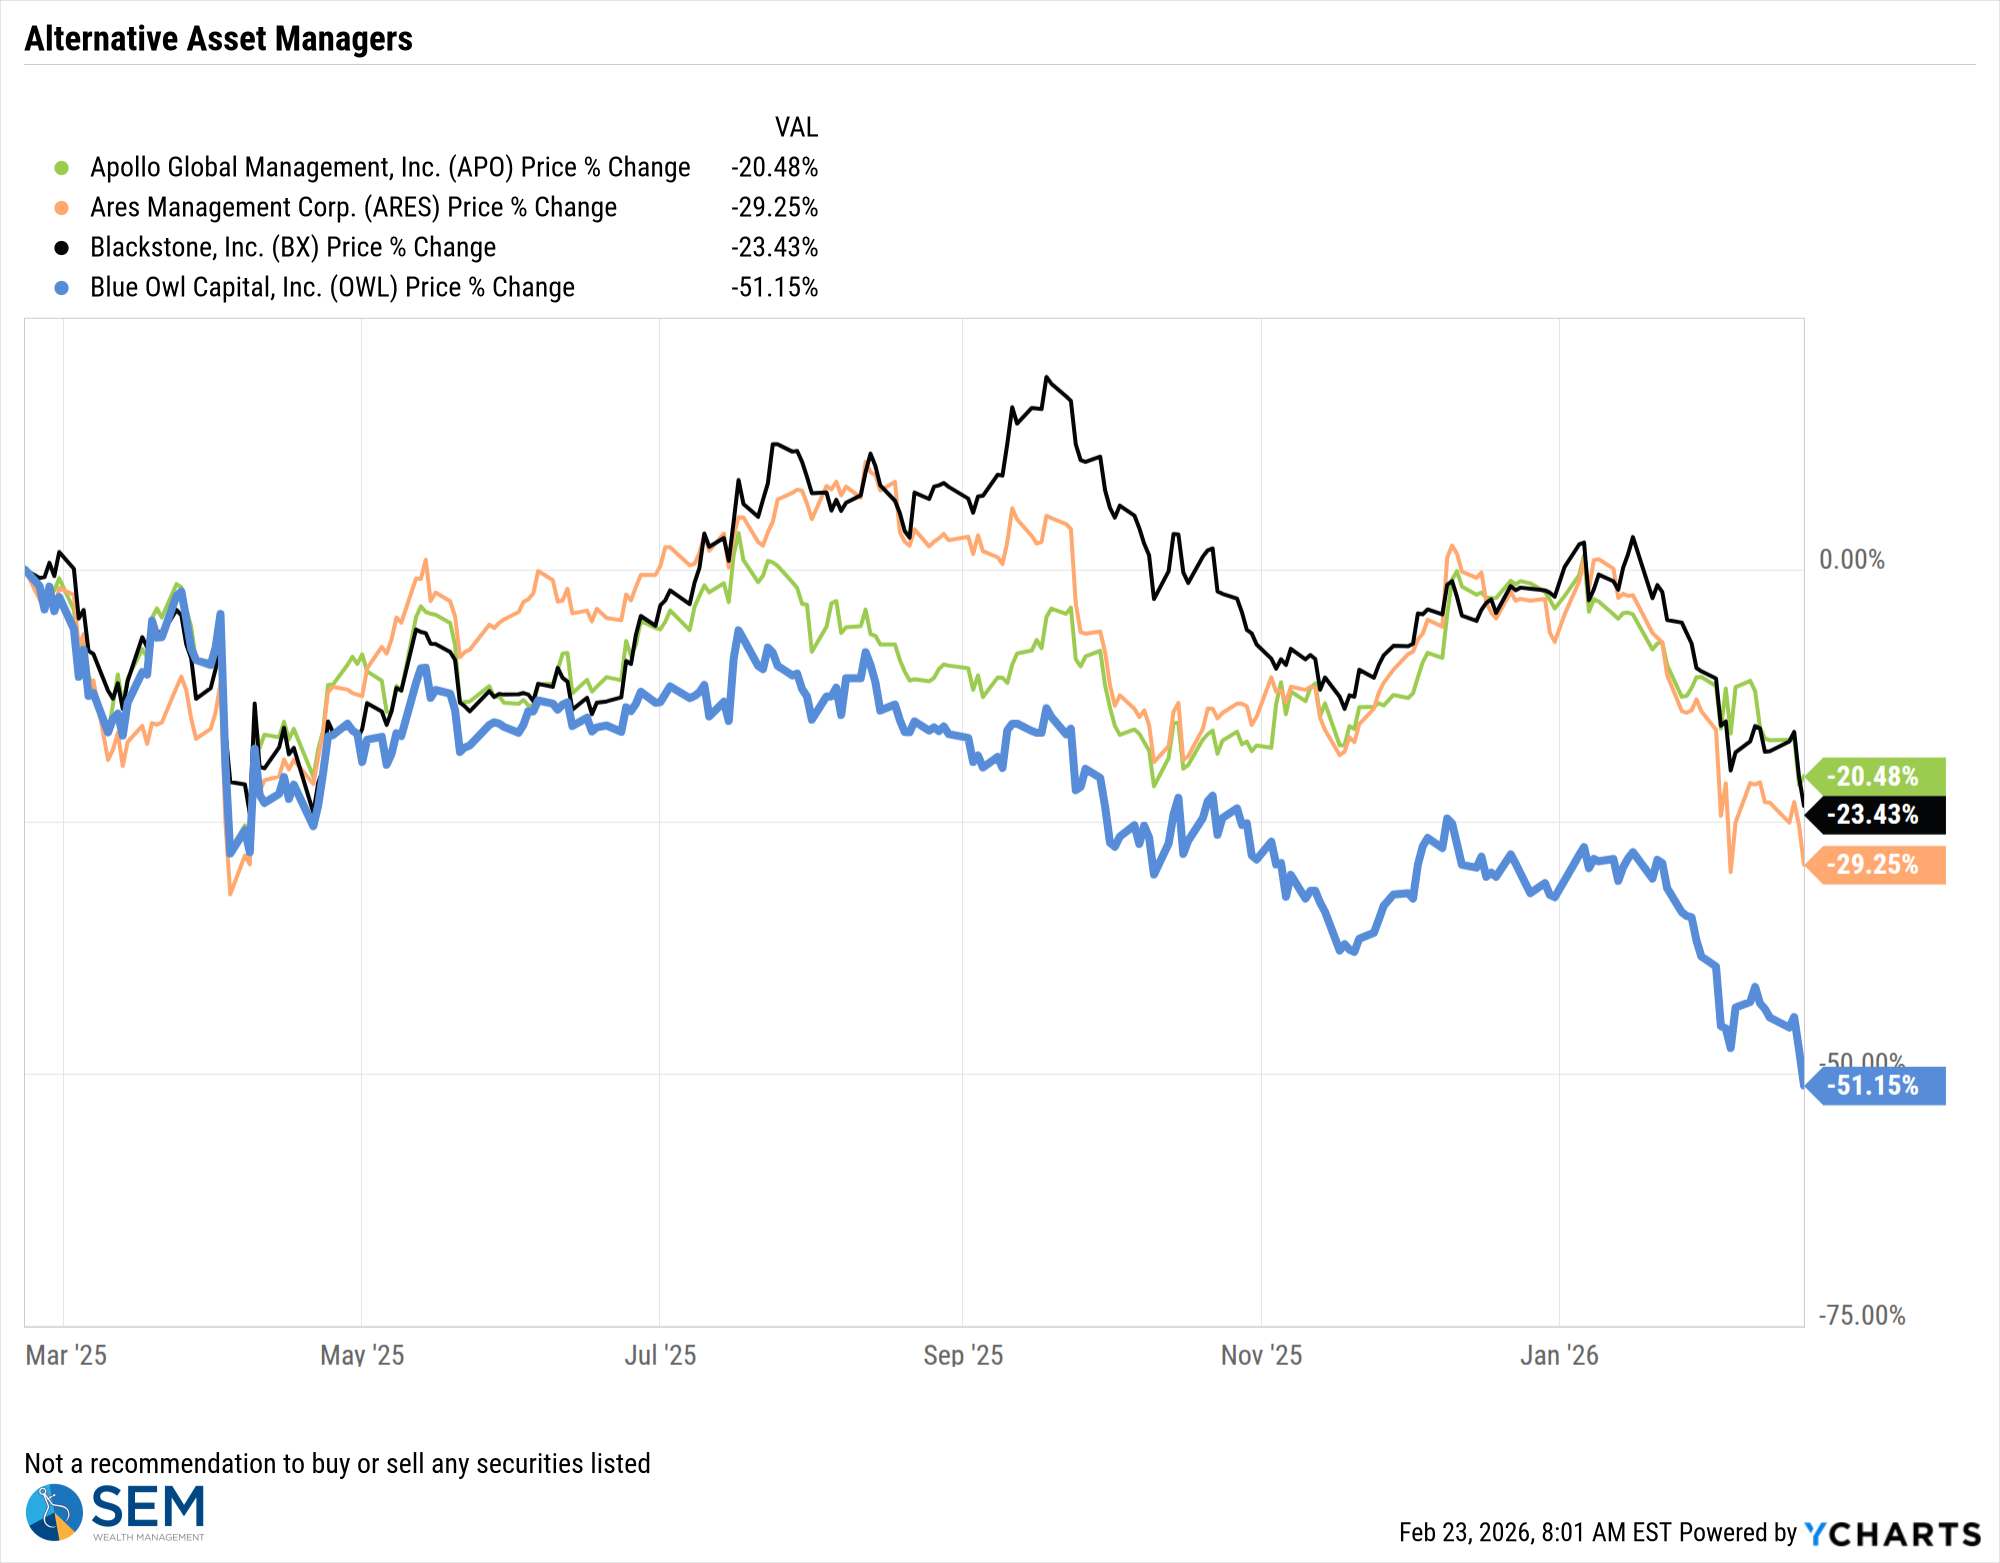Click the Alternative Asset Managers chart title
The image size is (2000, 1563).
coord(218,39)
